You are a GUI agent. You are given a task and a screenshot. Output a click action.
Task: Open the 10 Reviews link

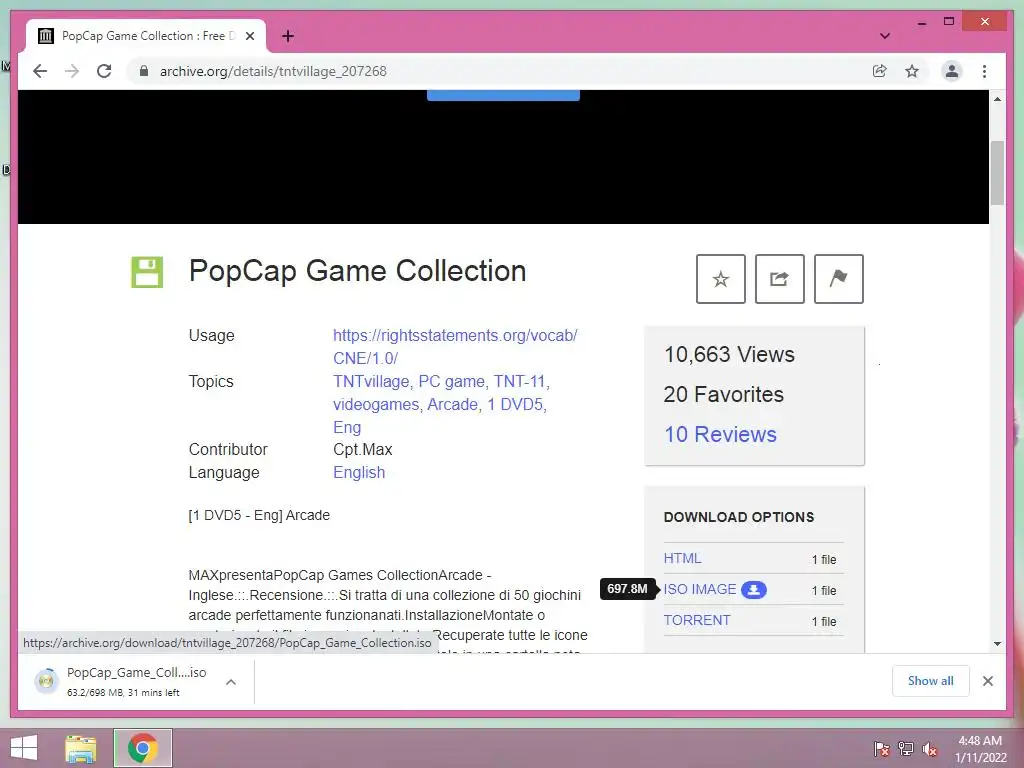click(720, 434)
